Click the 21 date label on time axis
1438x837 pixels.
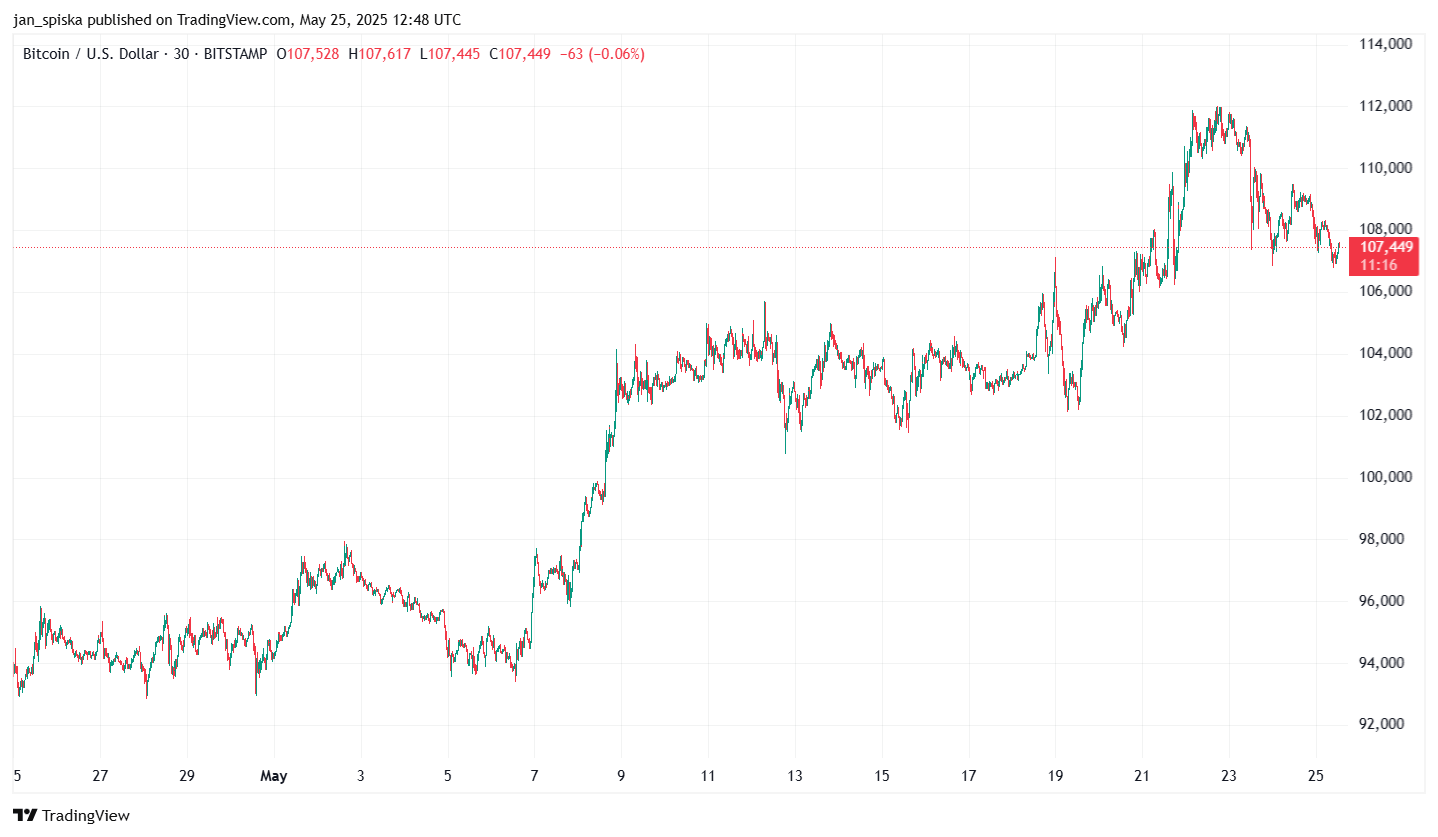1142,776
